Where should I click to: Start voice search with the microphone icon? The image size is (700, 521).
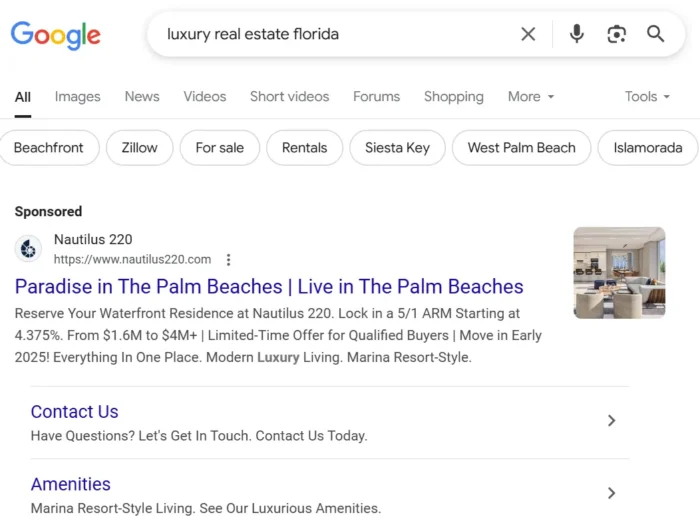576,34
